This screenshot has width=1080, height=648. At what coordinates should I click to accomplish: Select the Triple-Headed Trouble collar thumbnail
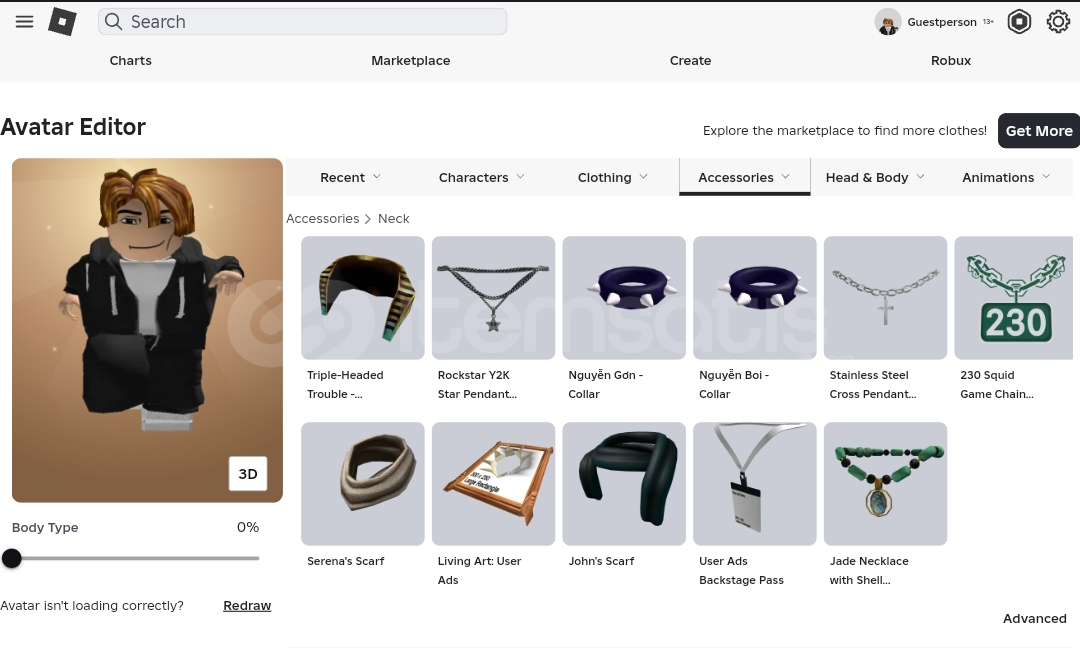pyautogui.click(x=362, y=297)
